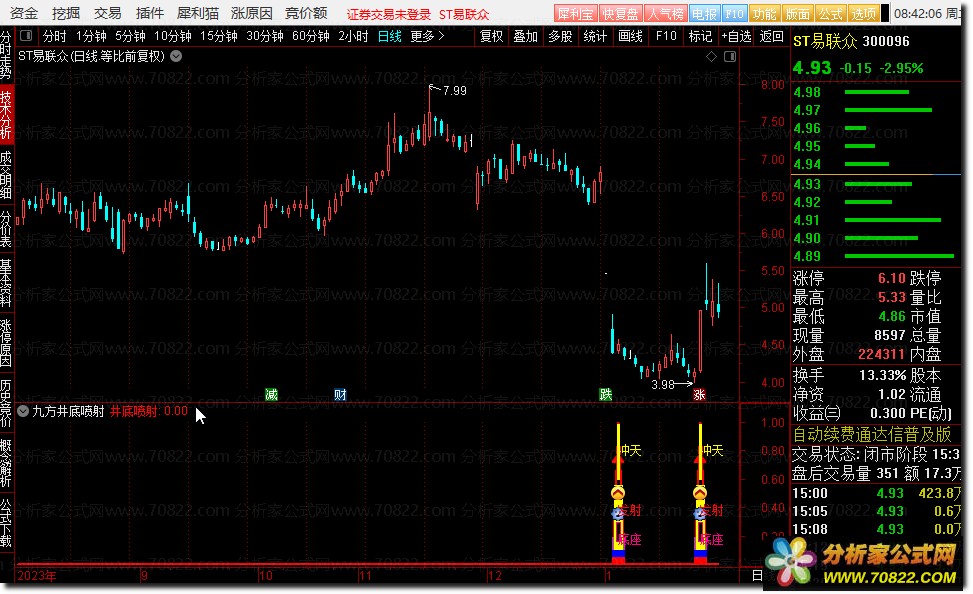Click the 画线 drawing button
This screenshot has height=594, width=973.
630,37
